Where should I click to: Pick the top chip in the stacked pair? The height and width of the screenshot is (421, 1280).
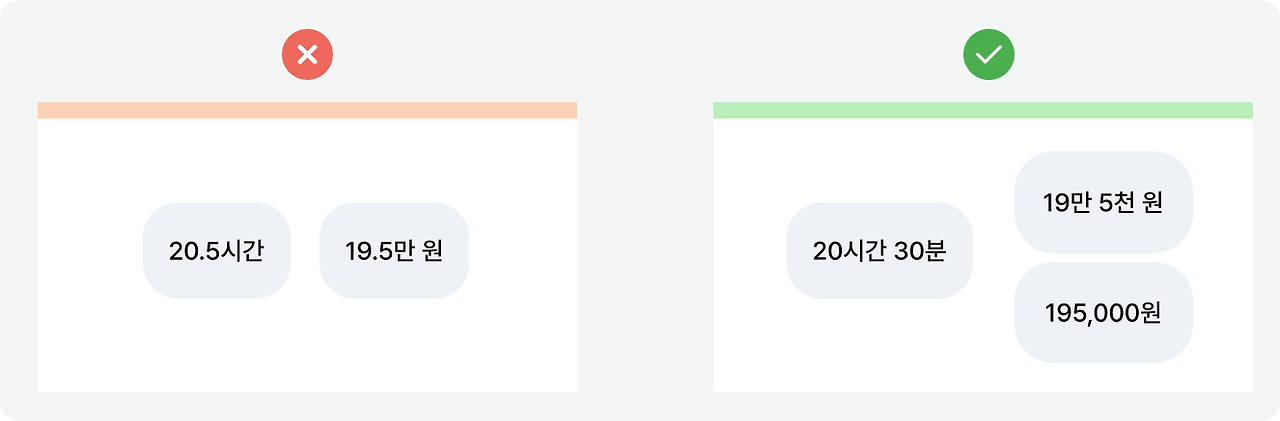coord(1103,202)
